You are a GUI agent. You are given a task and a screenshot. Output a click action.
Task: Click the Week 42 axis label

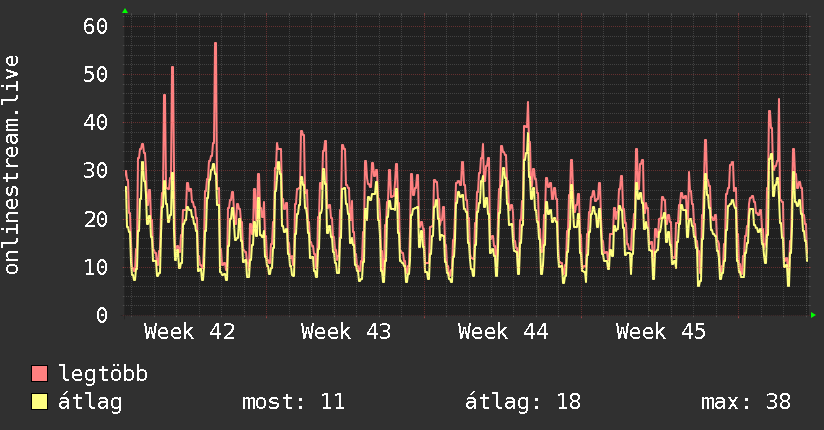(x=189, y=332)
